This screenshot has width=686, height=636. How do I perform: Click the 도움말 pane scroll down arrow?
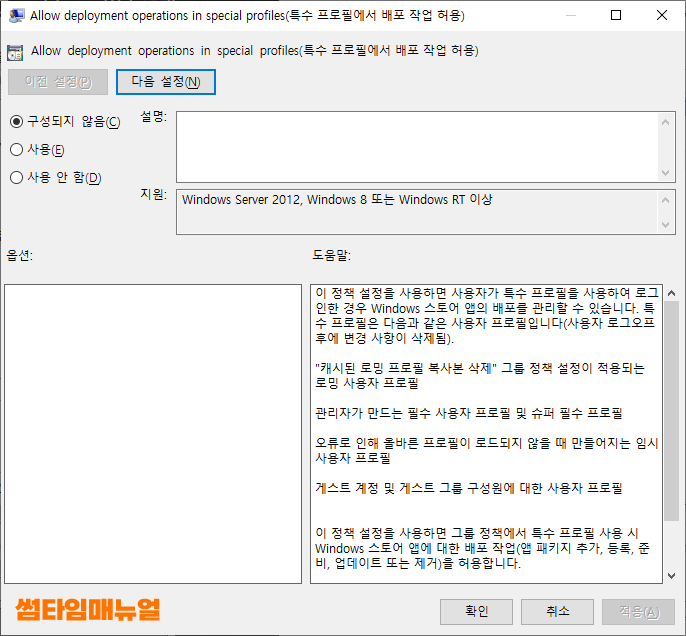click(672, 576)
